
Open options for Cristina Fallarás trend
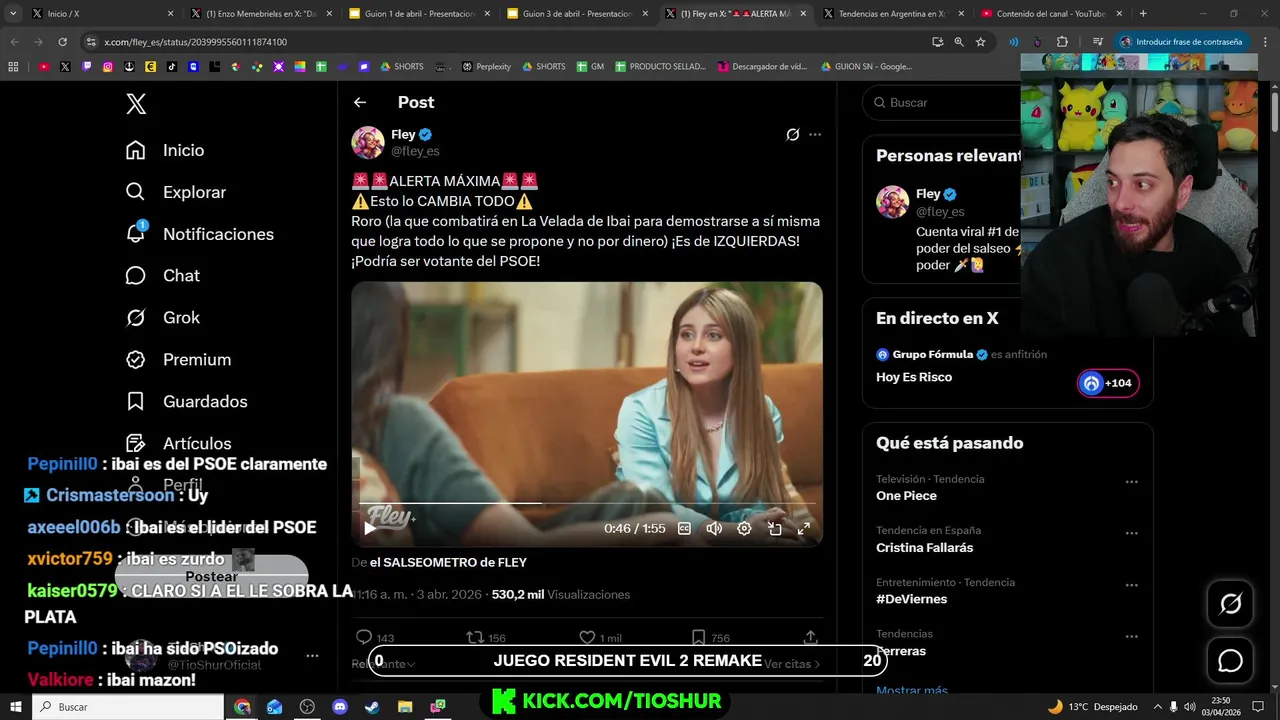1131,533
